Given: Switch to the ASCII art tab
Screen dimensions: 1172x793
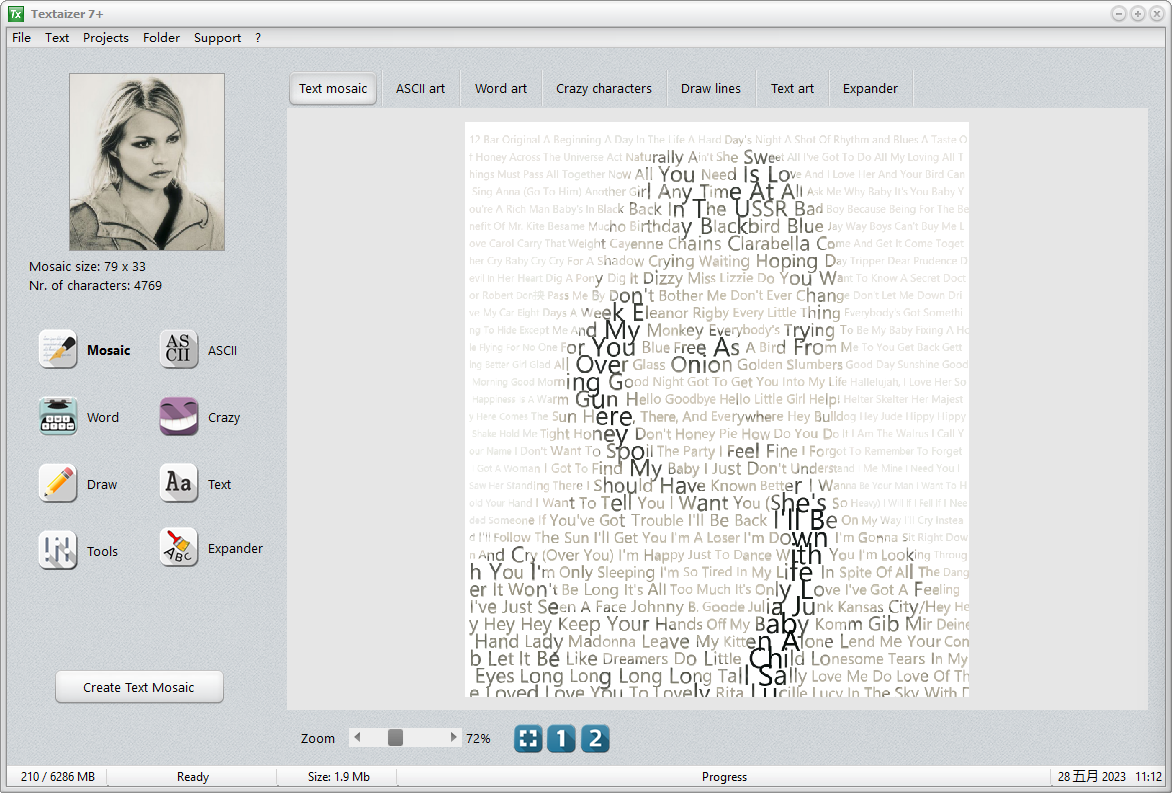Looking at the screenshot, I should point(420,88).
